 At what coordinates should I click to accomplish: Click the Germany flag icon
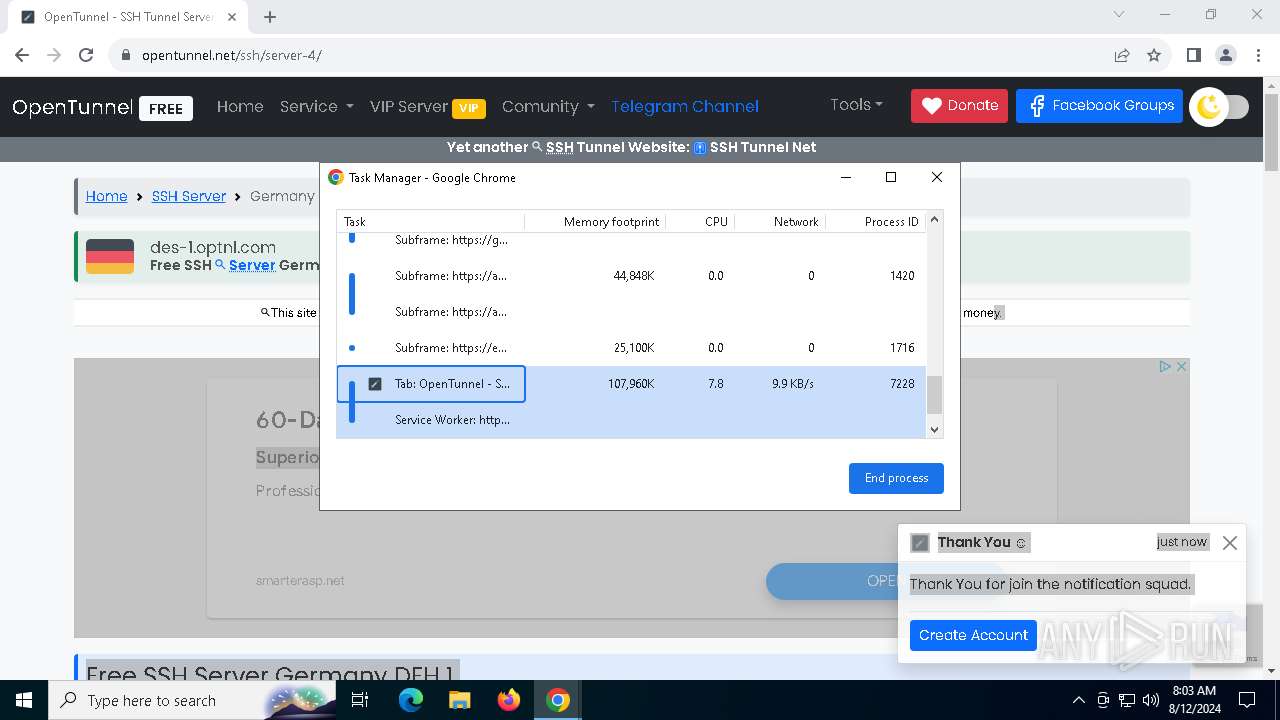[x=110, y=256]
